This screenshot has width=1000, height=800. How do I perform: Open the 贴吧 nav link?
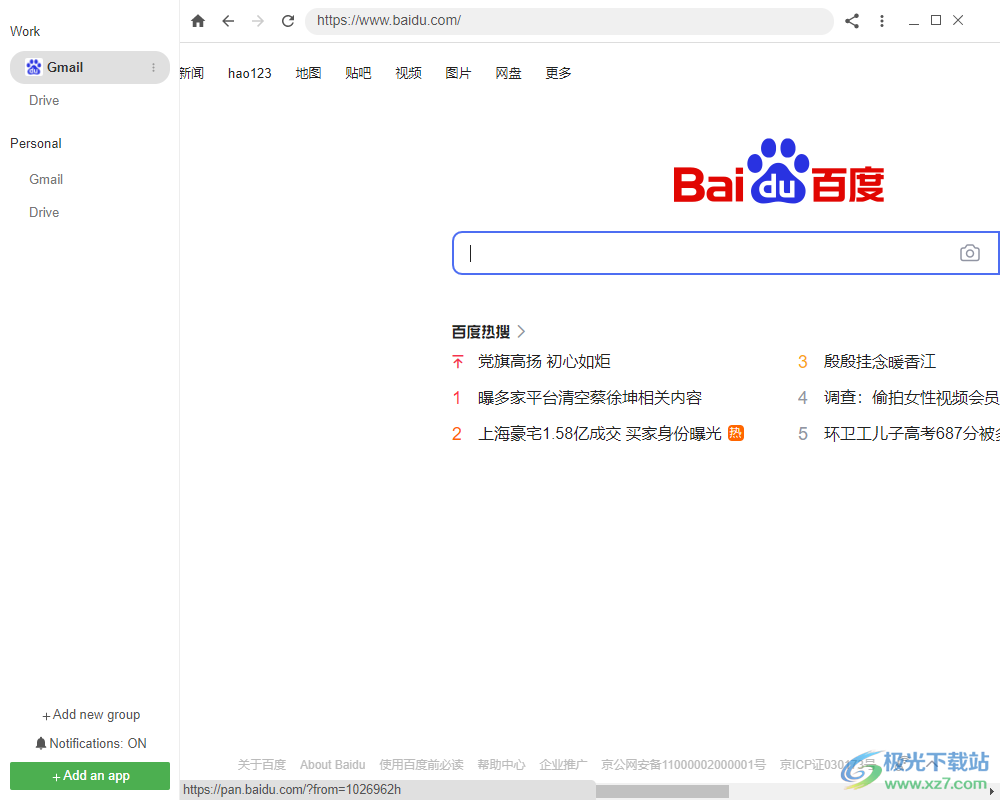point(358,73)
